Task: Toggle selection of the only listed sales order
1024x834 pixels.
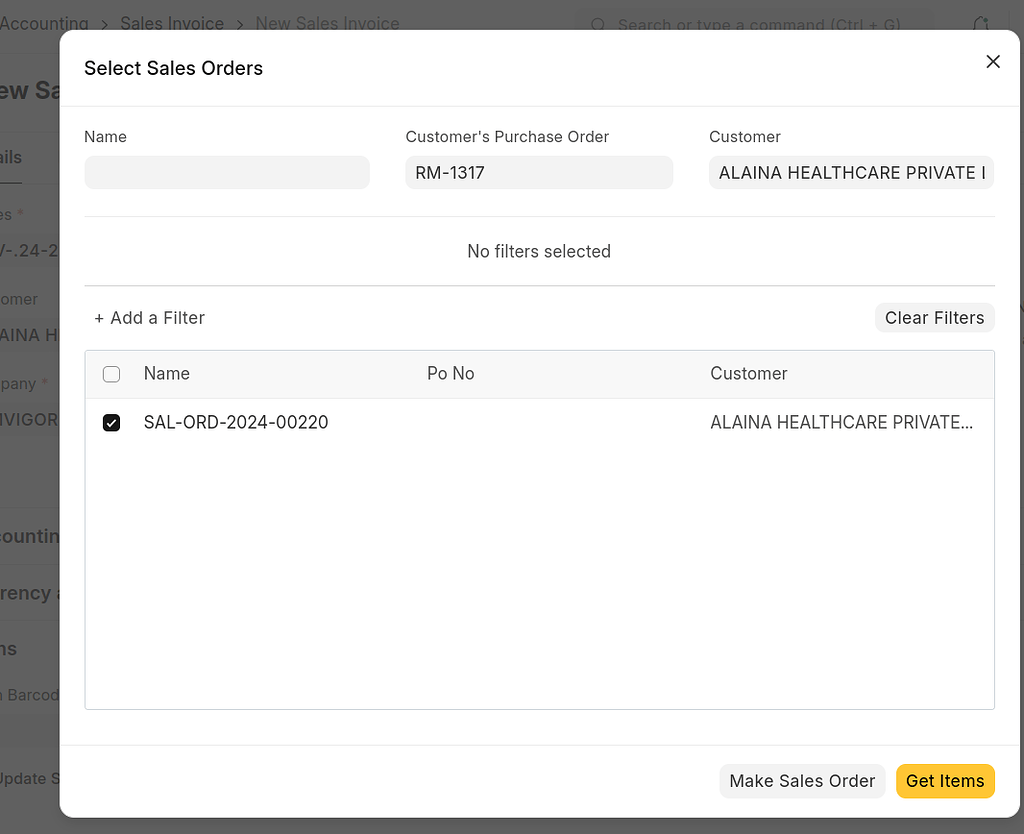Action: 111,422
